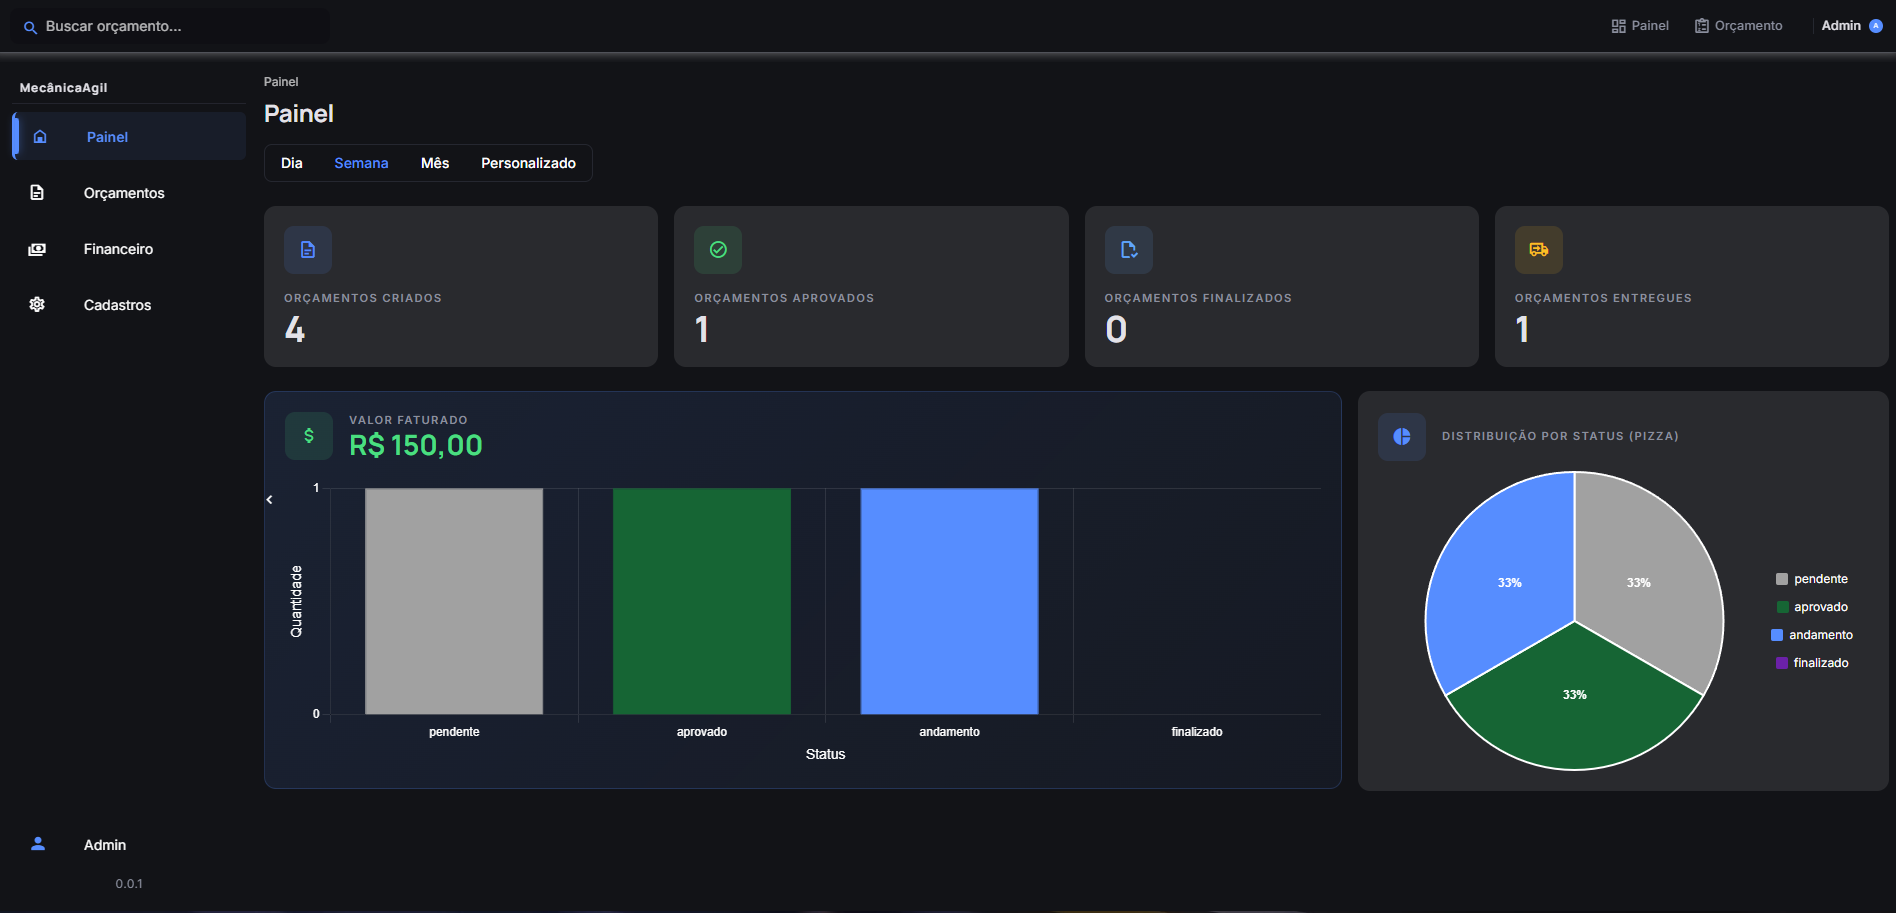Click the Orçamentos Criados document icon
Image resolution: width=1896 pixels, height=913 pixels.
coord(308,250)
